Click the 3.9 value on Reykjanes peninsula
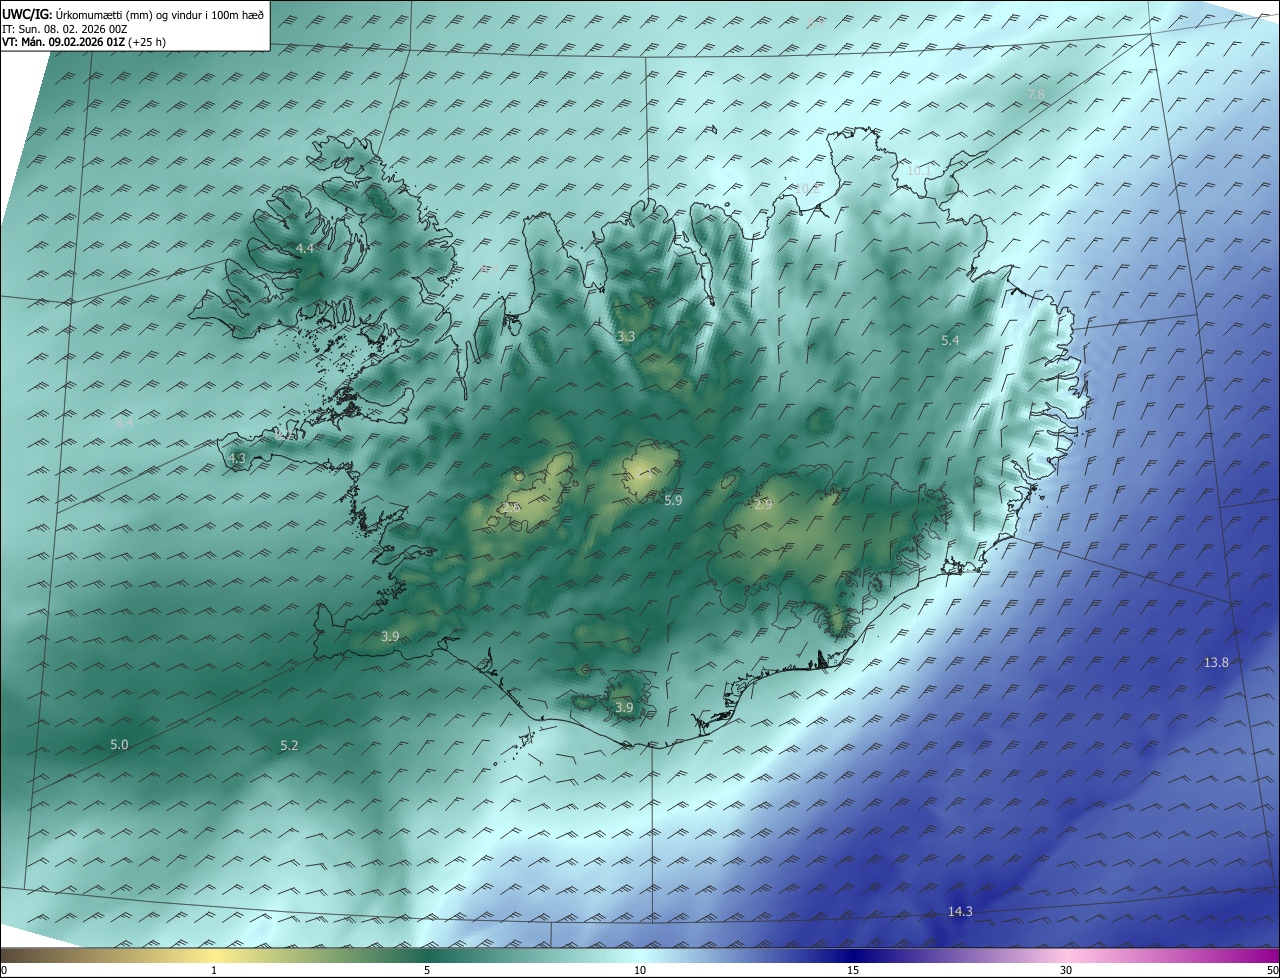 pos(390,637)
